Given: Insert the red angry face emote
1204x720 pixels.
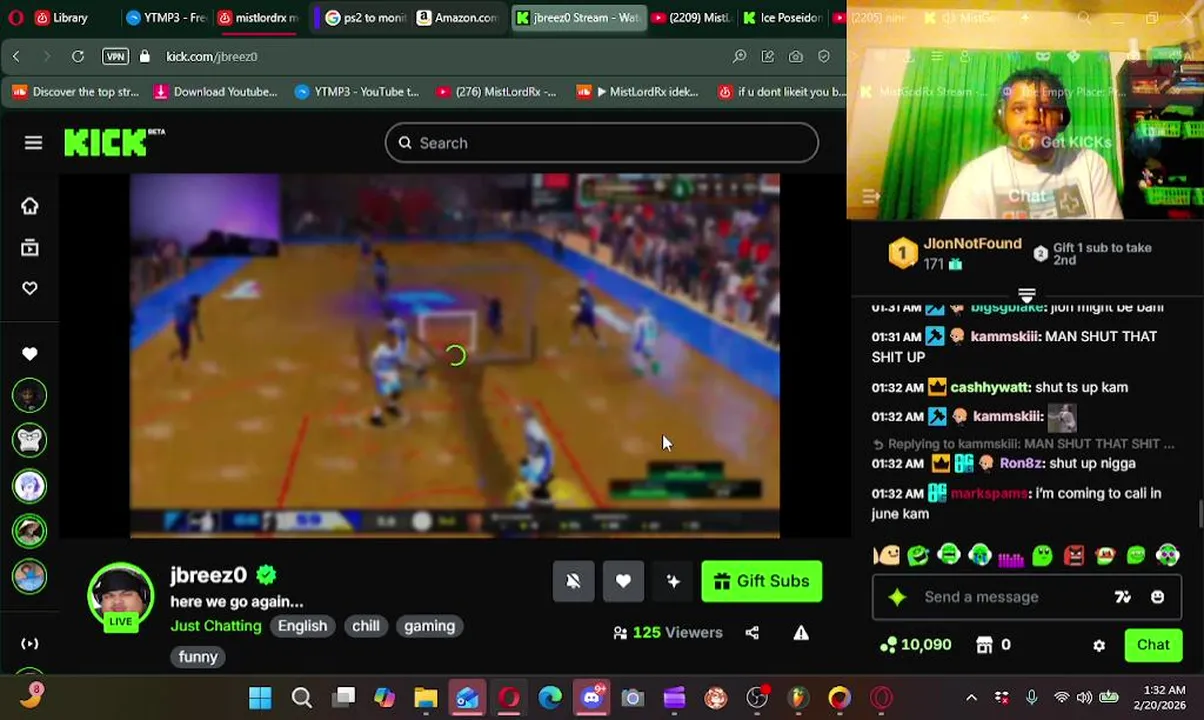Looking at the screenshot, I should (1074, 555).
